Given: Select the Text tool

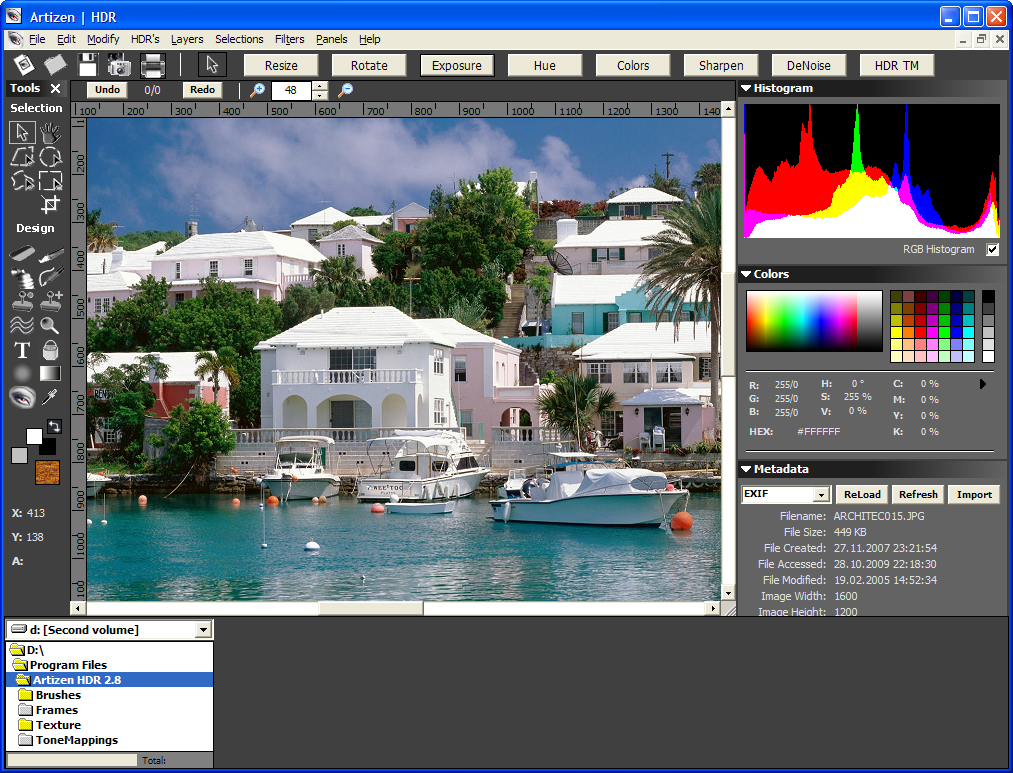Looking at the screenshot, I should [x=22, y=350].
